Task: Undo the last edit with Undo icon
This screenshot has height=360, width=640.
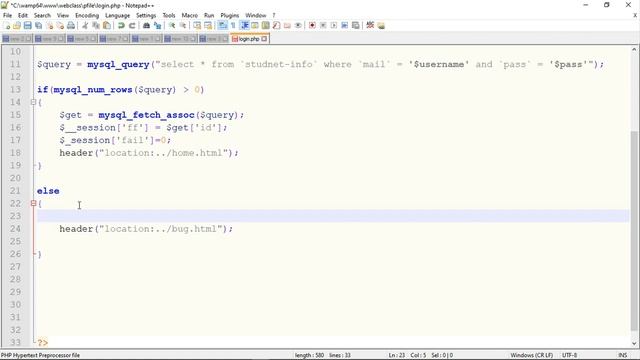Action: click(121, 25)
